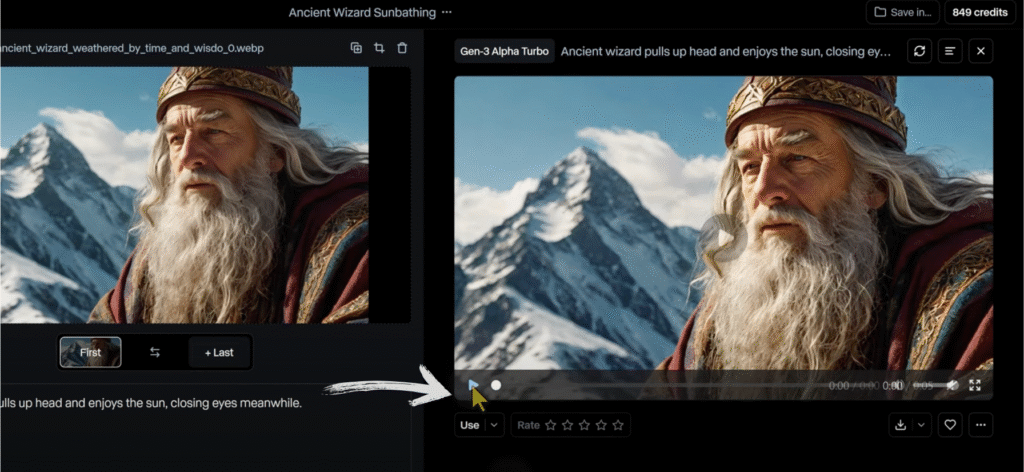Screen dimensions: 1024x472
Task: Duplicate the uploaded image file
Action: (x=356, y=48)
